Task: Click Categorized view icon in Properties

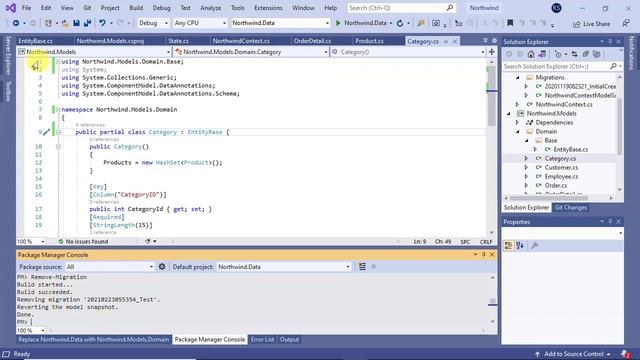Action: (x=508, y=245)
